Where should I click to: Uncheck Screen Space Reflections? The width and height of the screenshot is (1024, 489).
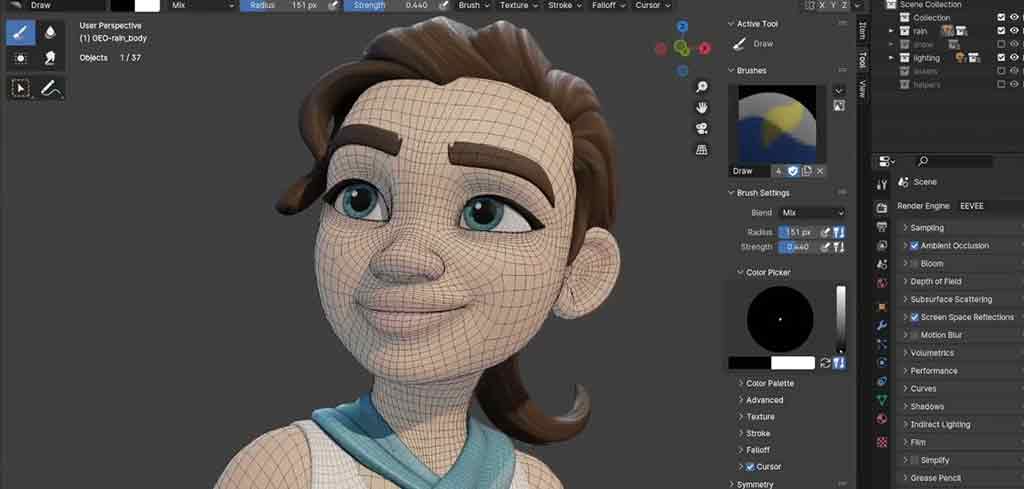[x=914, y=318]
